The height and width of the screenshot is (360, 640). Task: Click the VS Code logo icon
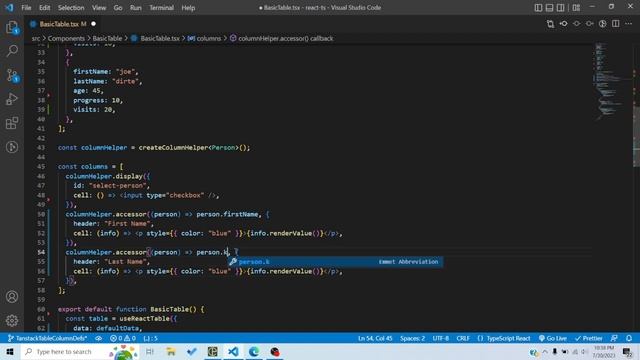tap(9, 7)
